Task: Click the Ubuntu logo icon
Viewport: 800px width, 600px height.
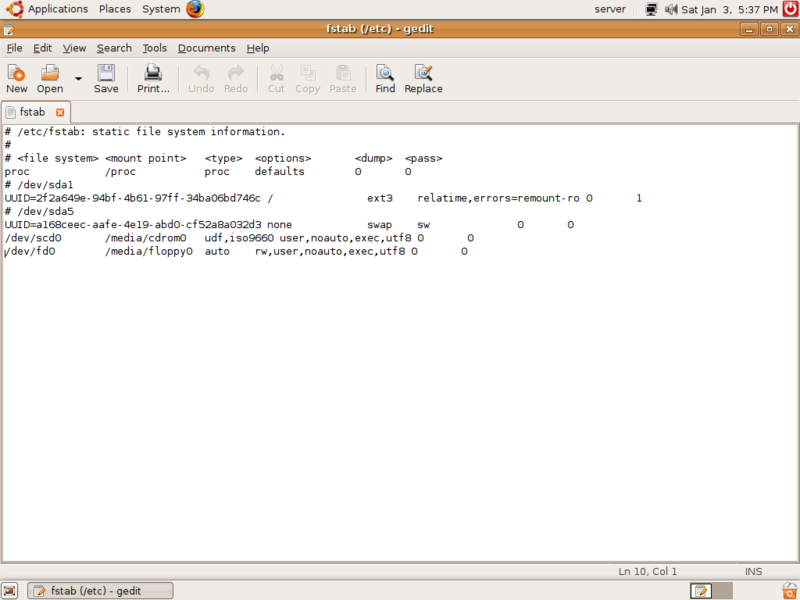Action: pos(15,9)
